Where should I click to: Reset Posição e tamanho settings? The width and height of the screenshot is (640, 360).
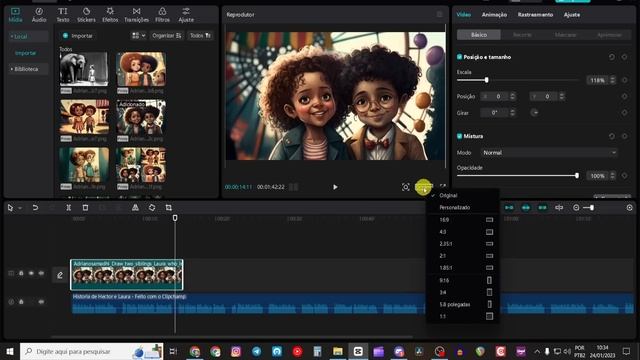[x=611, y=57]
